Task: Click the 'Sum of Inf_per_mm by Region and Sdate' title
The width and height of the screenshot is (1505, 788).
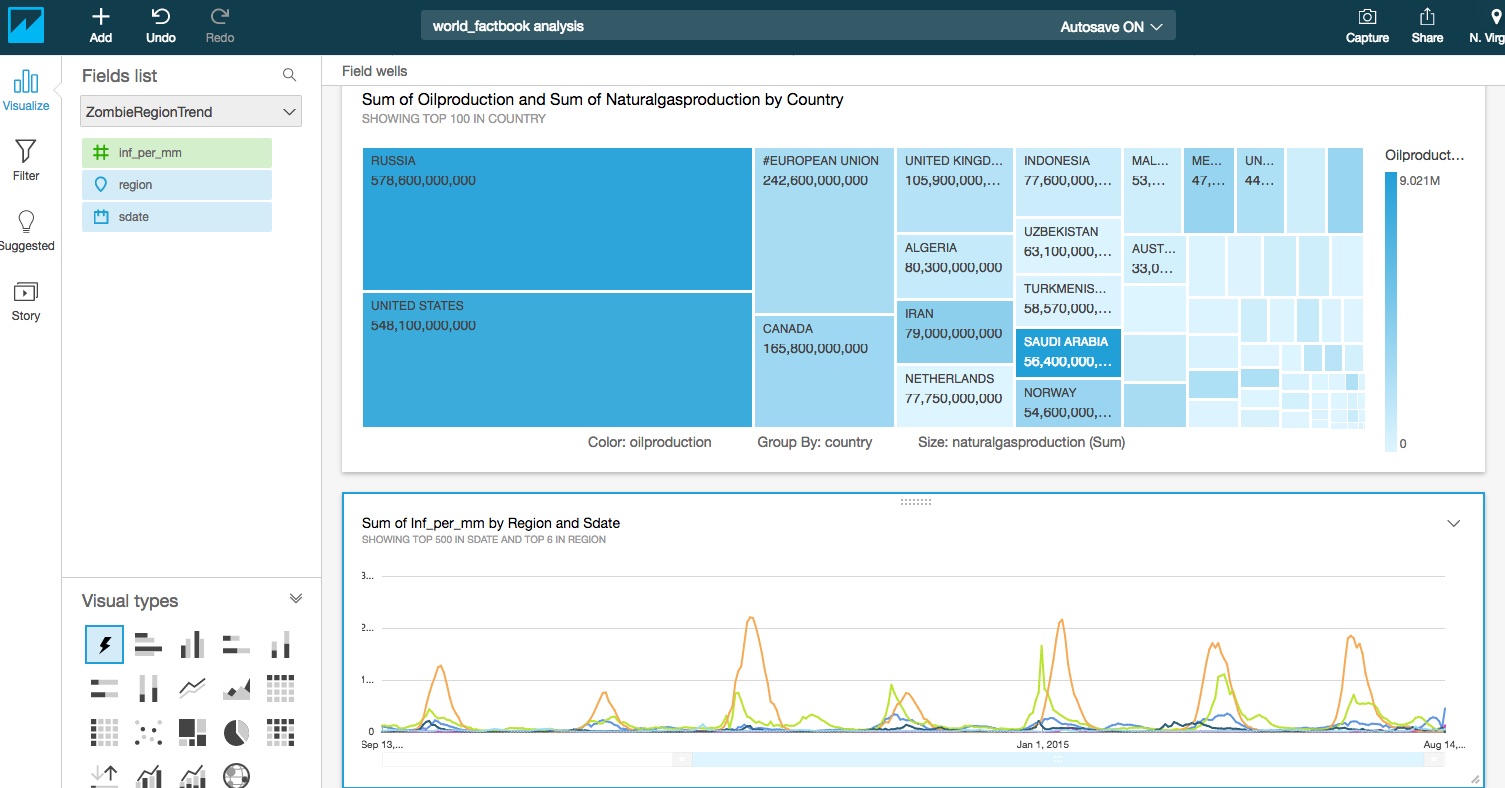Action: (x=491, y=523)
